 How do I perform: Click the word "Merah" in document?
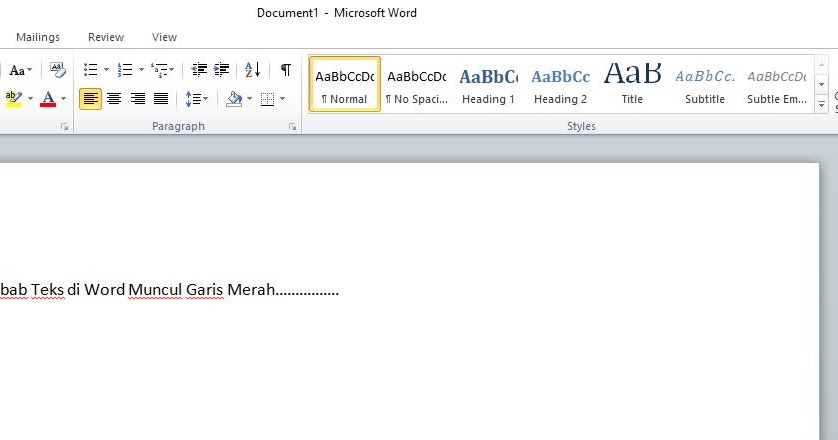[x=251, y=289]
